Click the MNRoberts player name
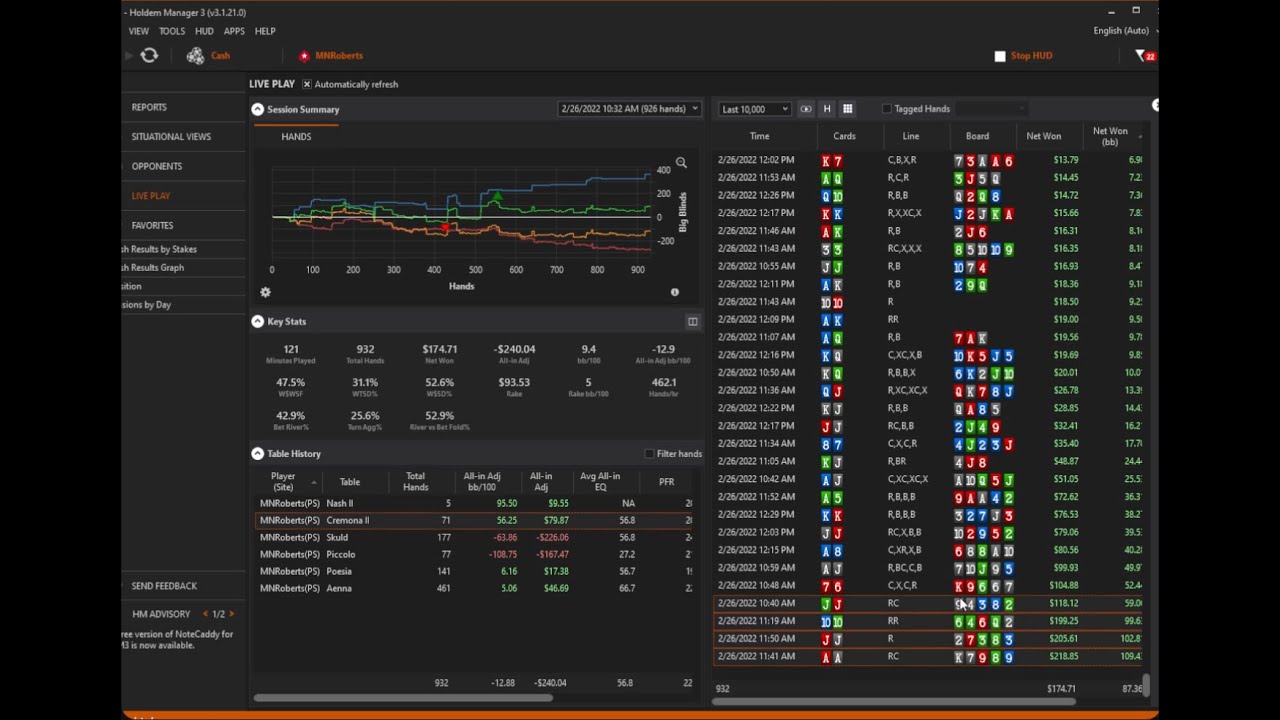The image size is (1280, 720). click(339, 56)
